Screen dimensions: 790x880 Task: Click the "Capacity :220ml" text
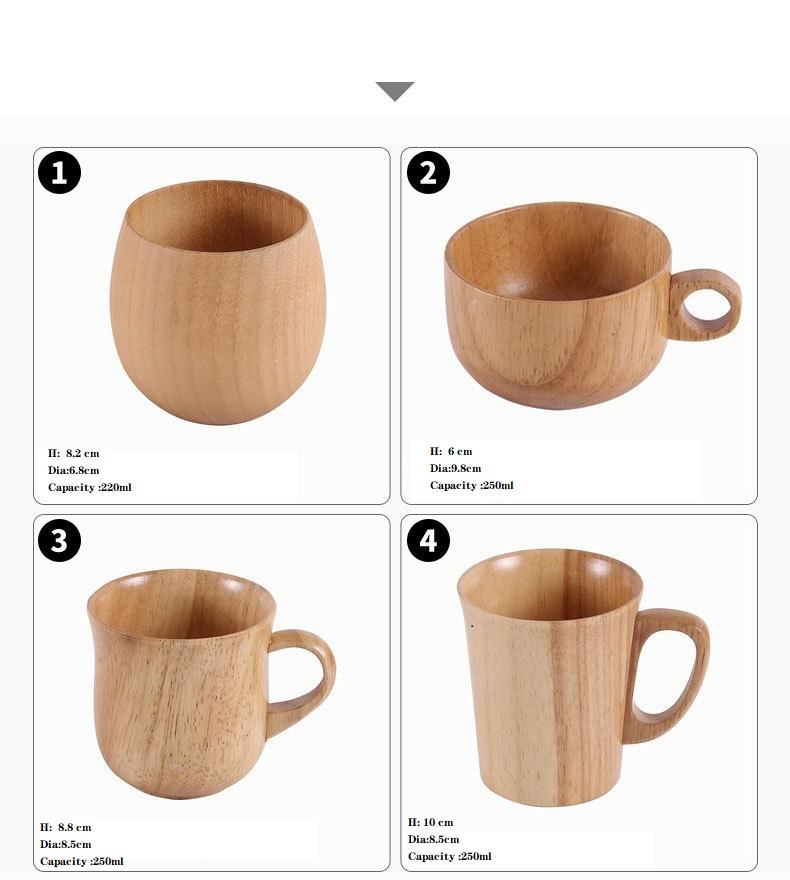pos(90,487)
